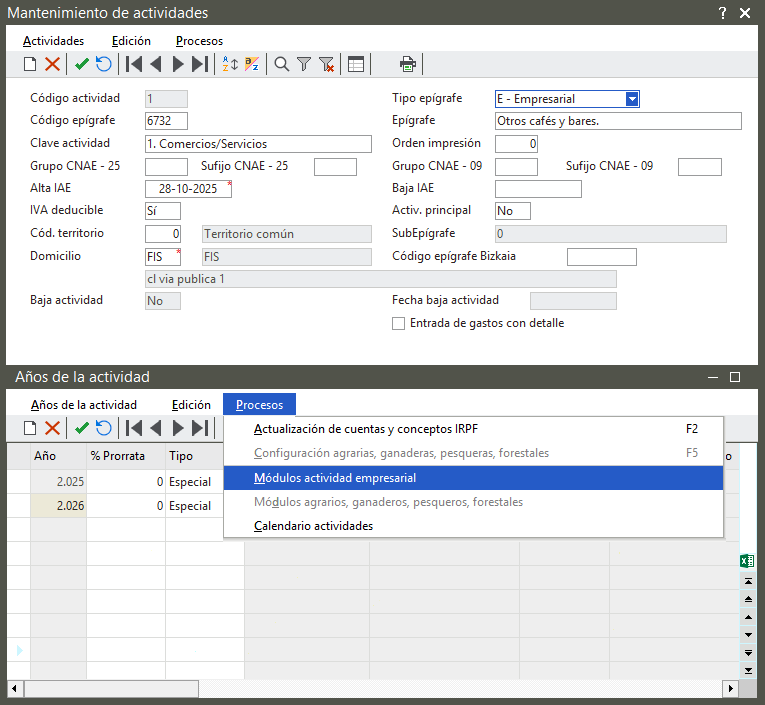Screen dimensions: 765x705
Task: Open the Actividades menu
Action: (x=53, y=41)
